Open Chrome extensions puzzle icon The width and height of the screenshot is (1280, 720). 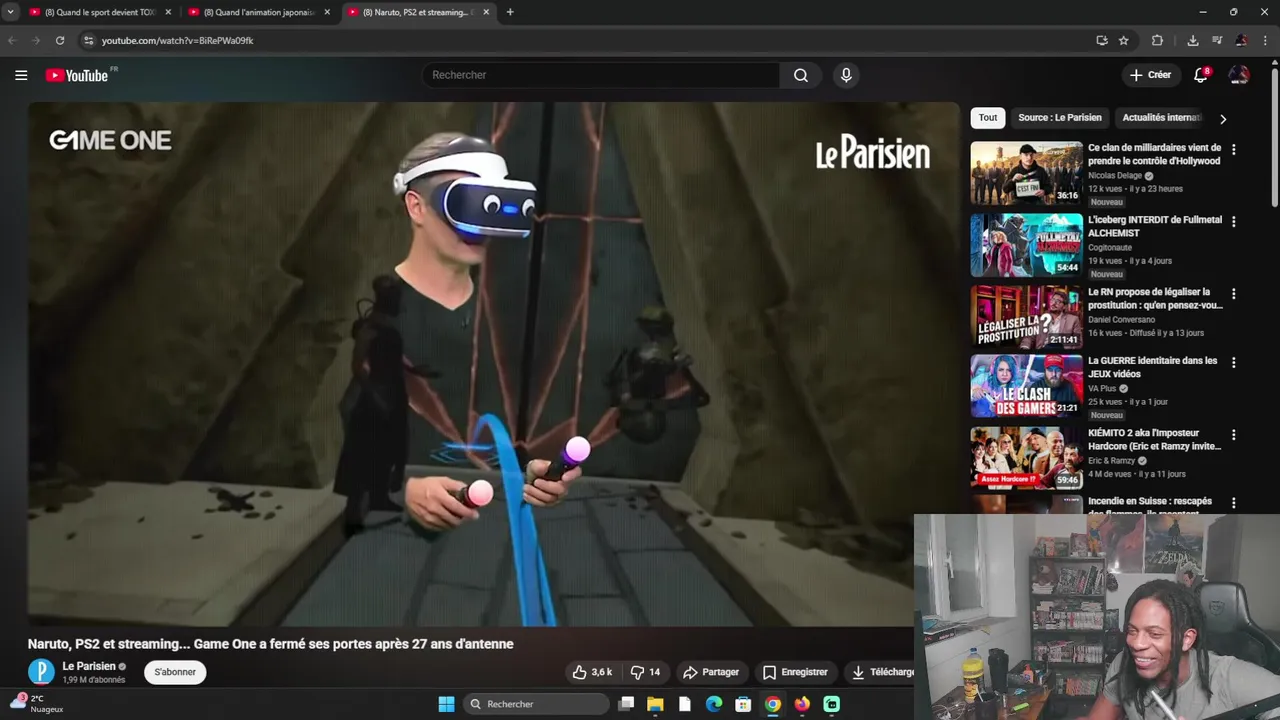pyautogui.click(x=1157, y=40)
